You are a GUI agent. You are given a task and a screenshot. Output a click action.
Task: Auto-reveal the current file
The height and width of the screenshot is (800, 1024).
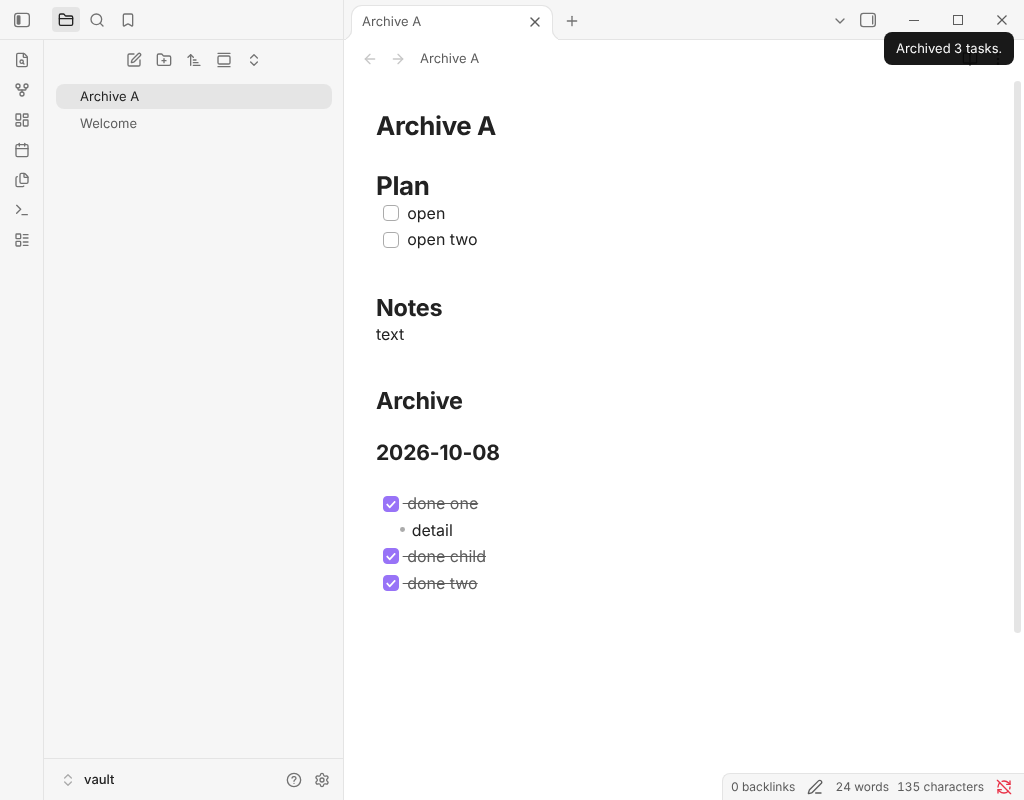coord(224,60)
